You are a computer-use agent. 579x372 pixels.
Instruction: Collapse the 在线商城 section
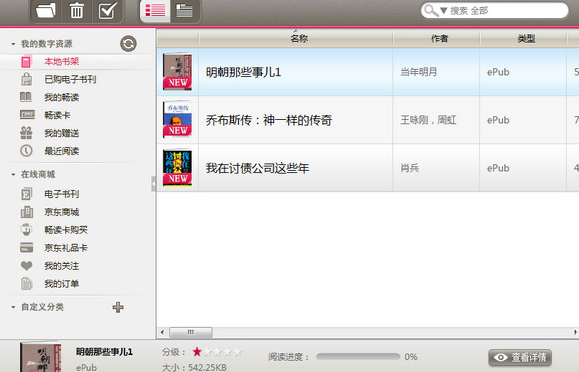(13, 174)
